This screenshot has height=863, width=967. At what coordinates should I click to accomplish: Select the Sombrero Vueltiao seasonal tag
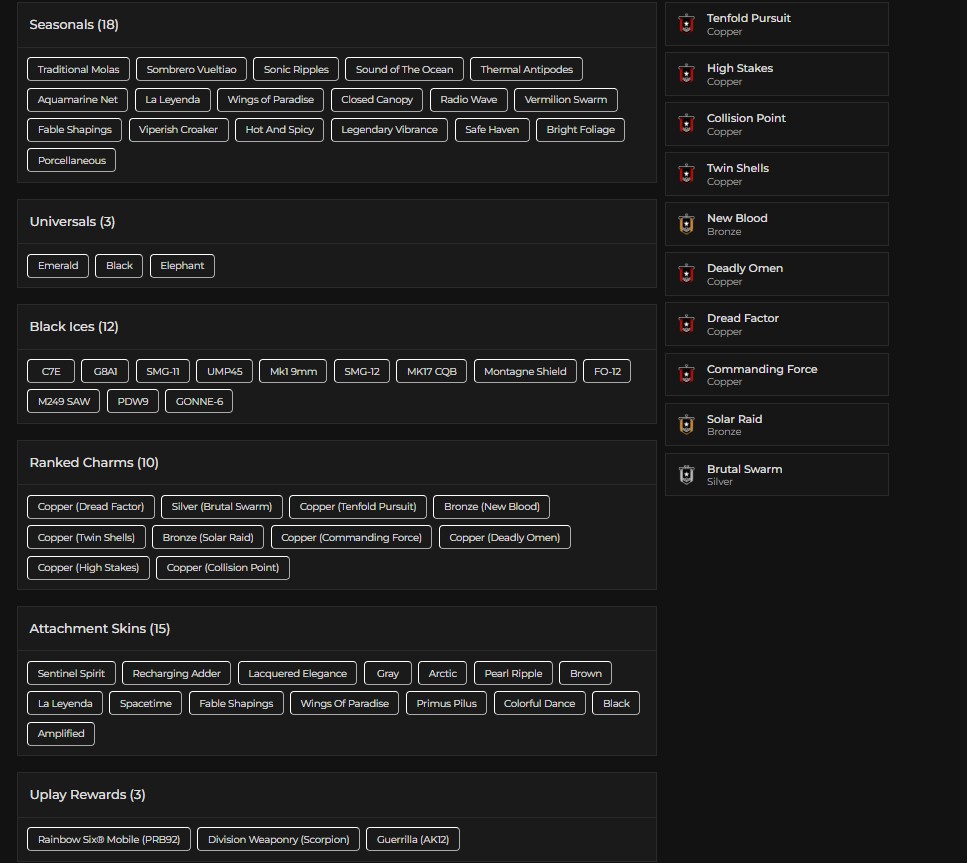coord(191,69)
